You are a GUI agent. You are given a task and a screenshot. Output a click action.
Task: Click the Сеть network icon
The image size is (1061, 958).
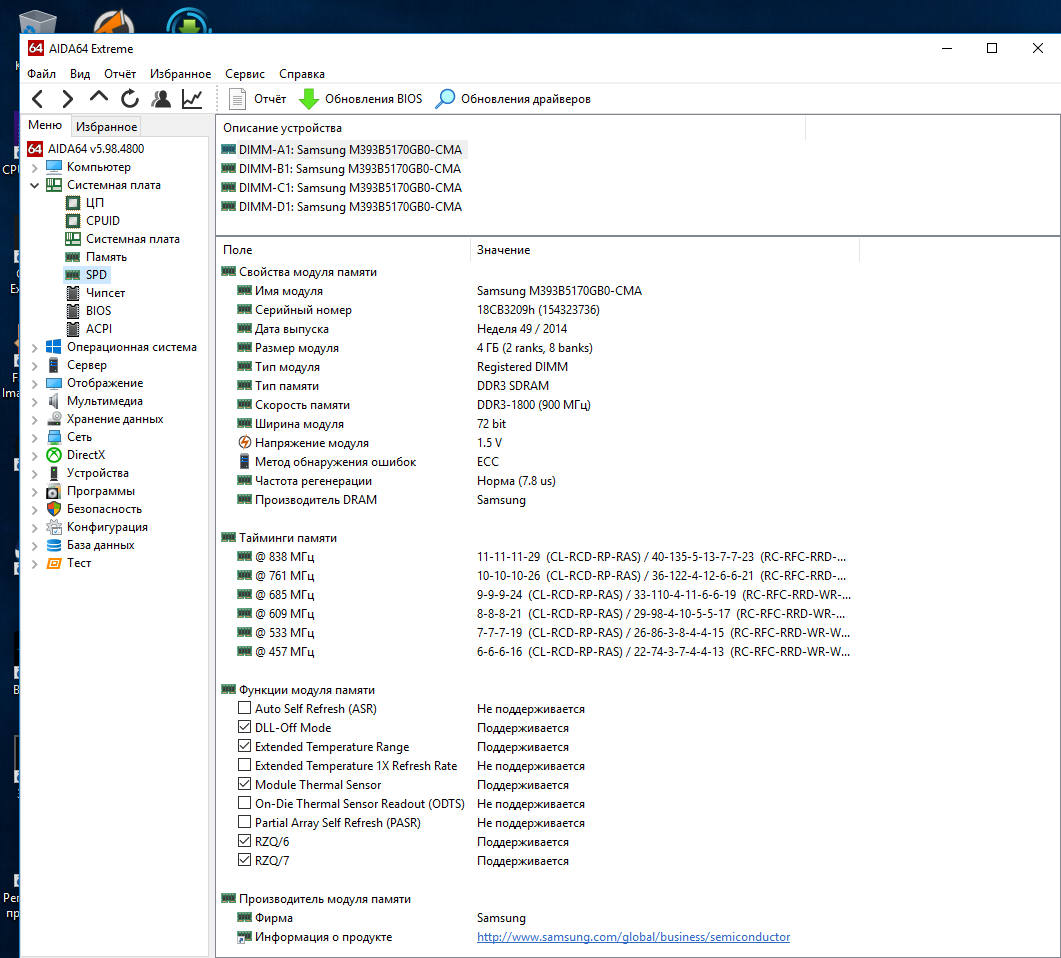point(54,436)
